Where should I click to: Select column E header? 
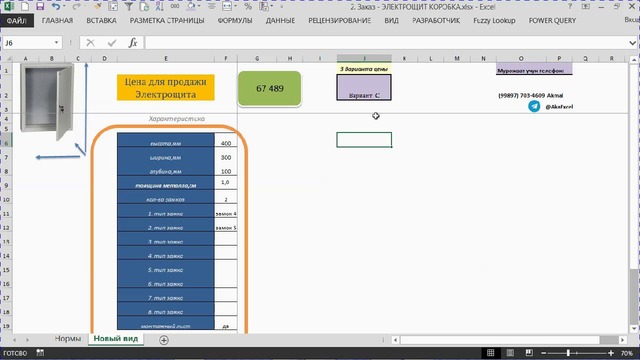[x=166, y=58]
